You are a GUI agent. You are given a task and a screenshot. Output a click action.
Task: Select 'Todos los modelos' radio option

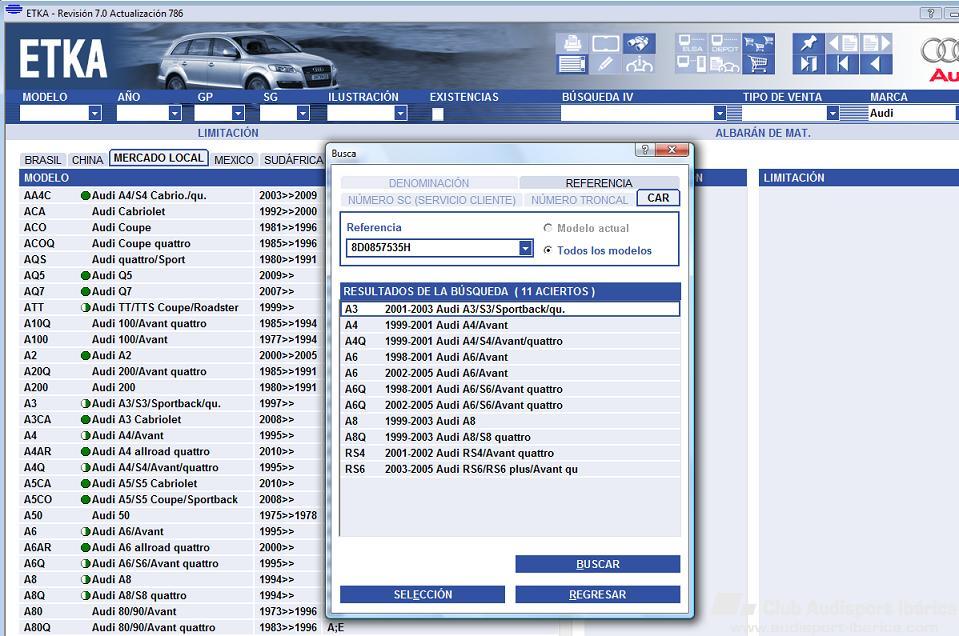click(x=548, y=250)
